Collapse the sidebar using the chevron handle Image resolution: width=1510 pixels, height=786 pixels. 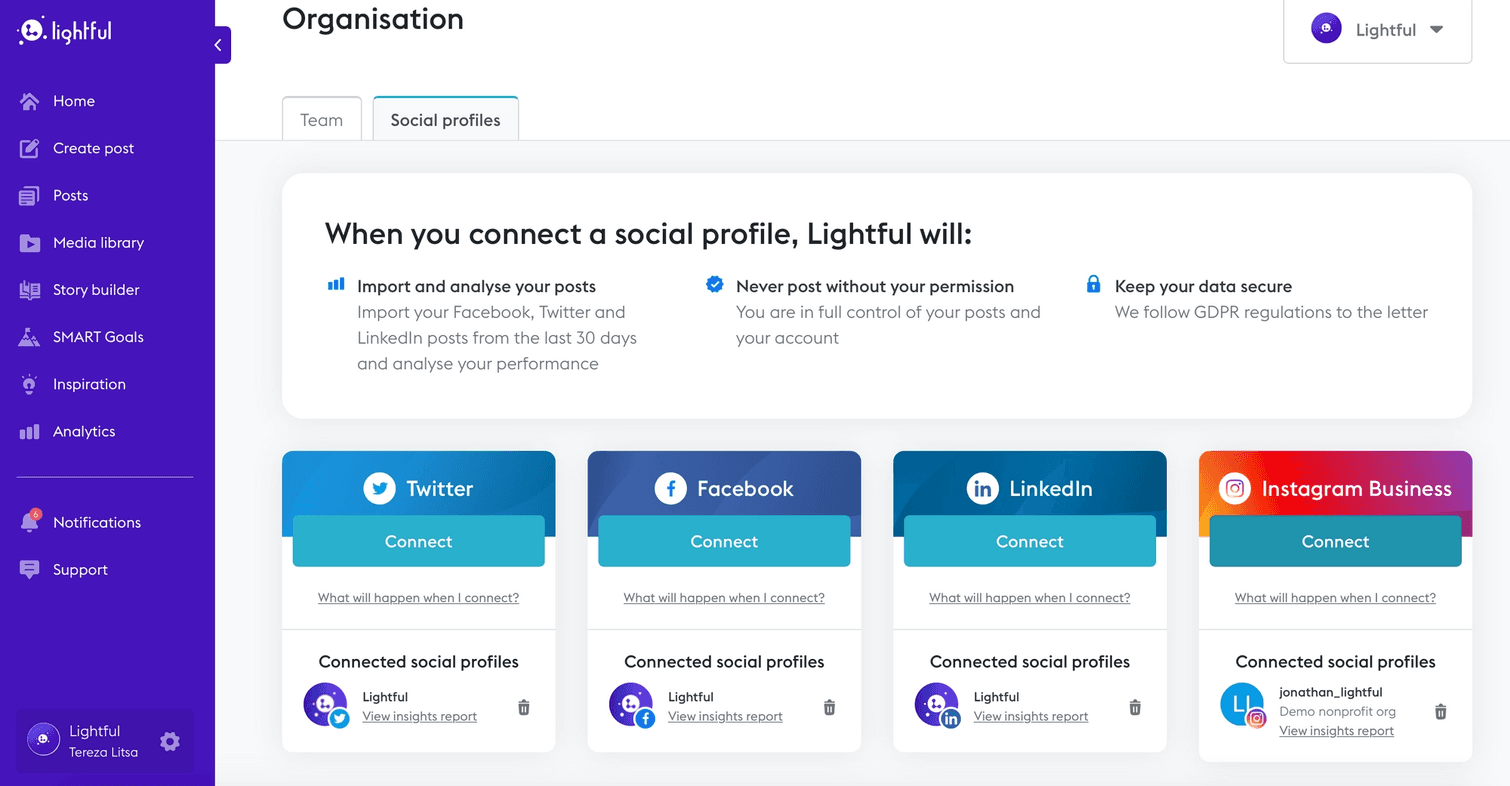(x=220, y=45)
